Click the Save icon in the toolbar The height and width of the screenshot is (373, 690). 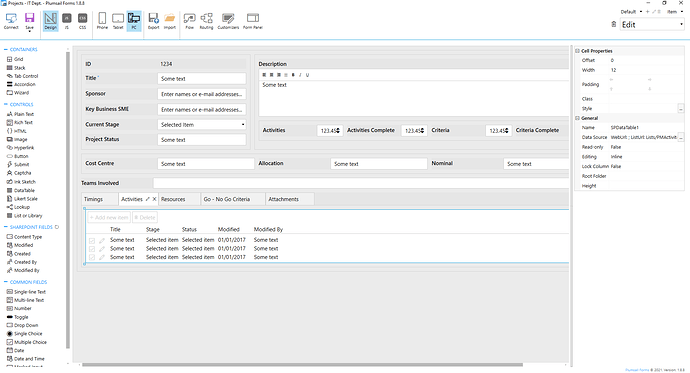29,18
